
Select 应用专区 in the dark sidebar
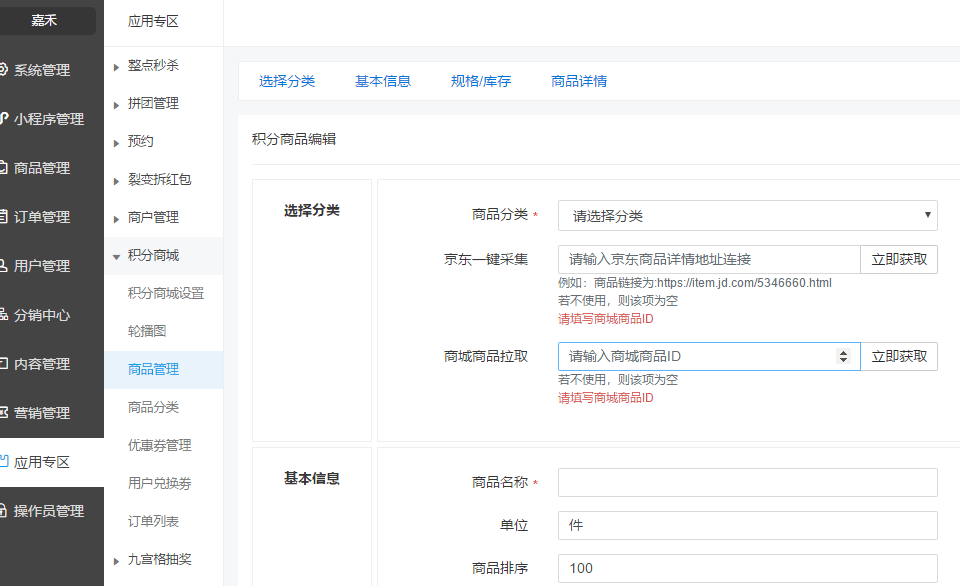pos(42,462)
